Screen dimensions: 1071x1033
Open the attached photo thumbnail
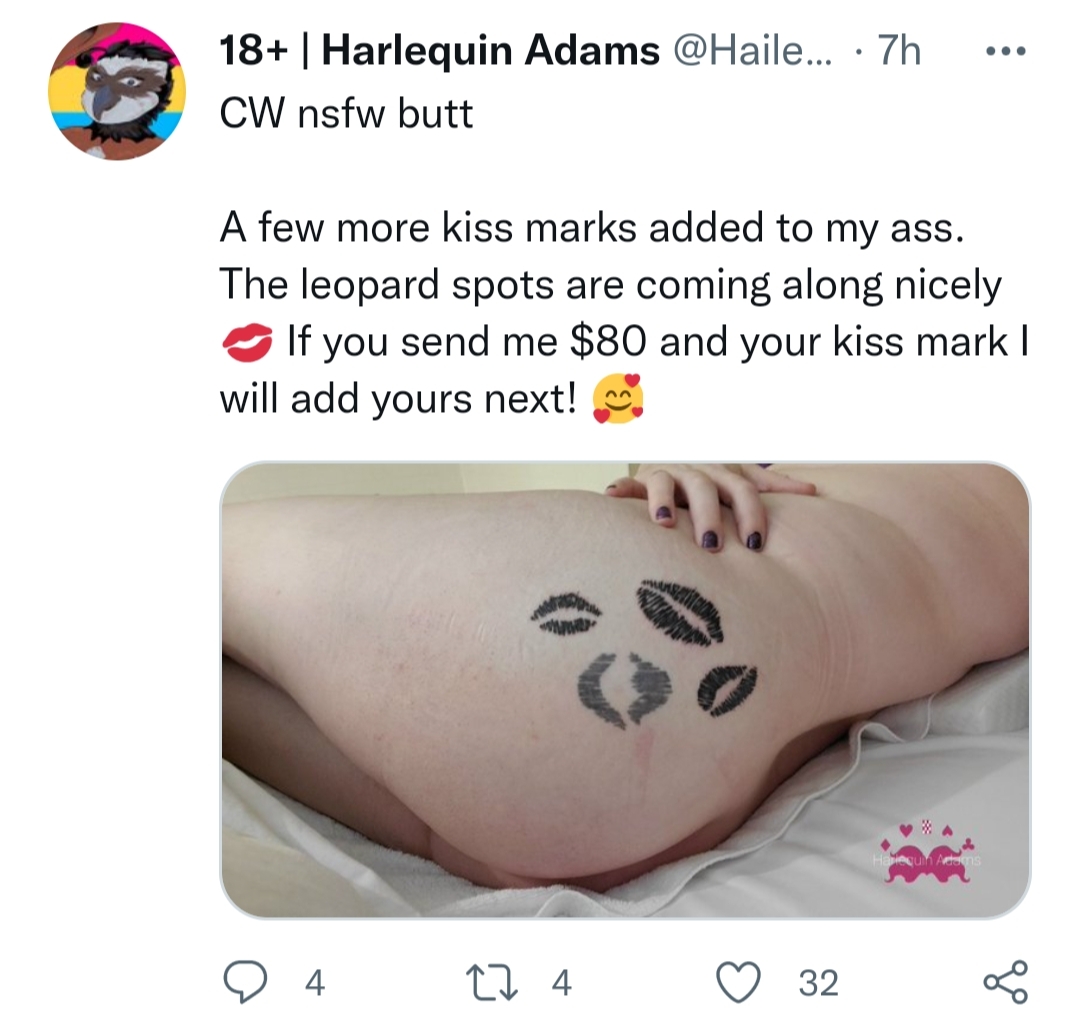625,690
